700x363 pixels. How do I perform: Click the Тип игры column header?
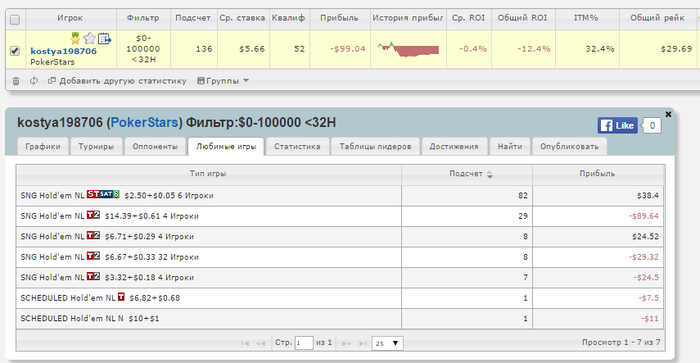[x=208, y=174]
